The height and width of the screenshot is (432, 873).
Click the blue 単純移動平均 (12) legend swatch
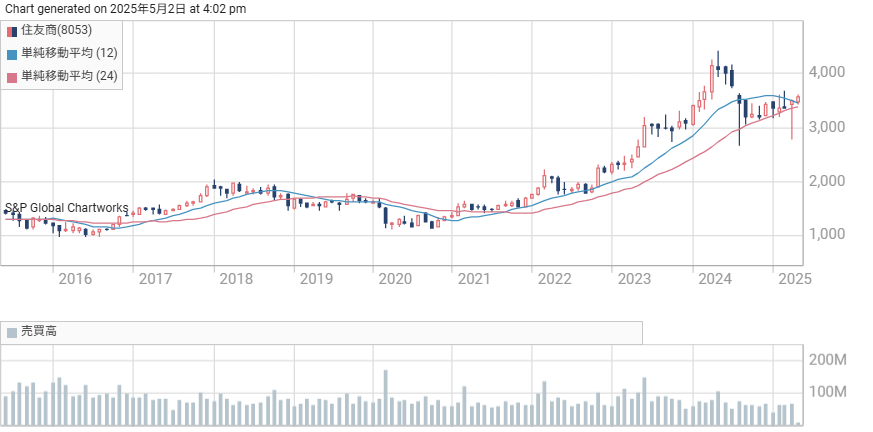click(12, 55)
